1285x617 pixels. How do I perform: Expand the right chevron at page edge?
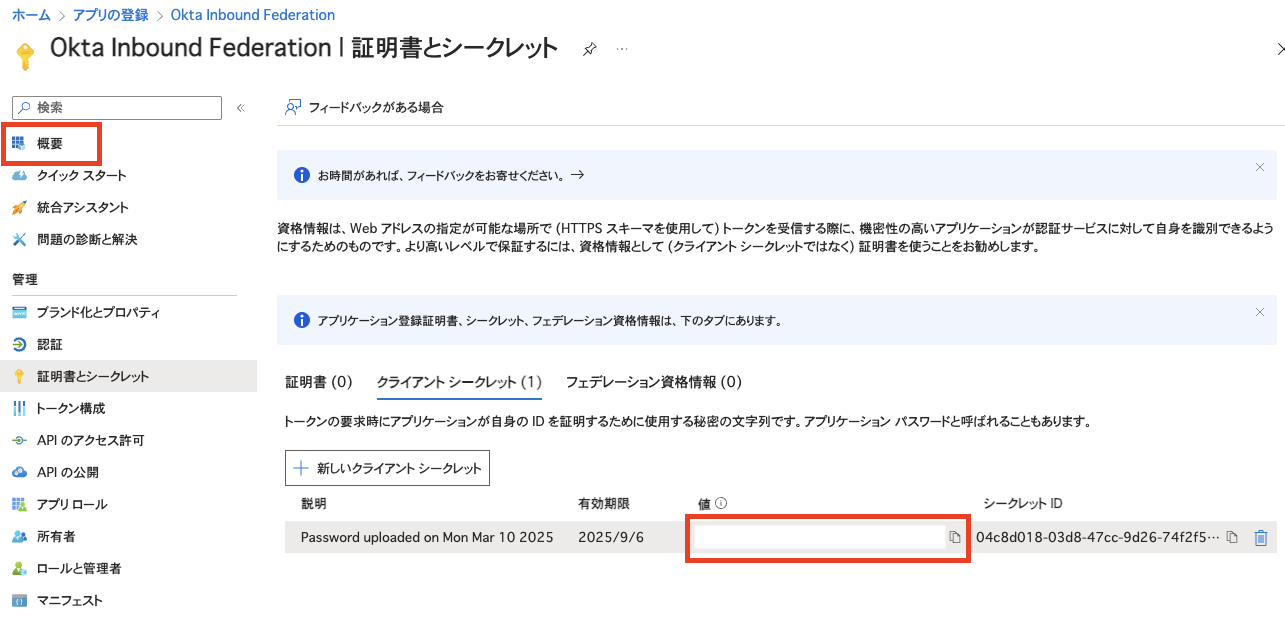coord(1280,48)
